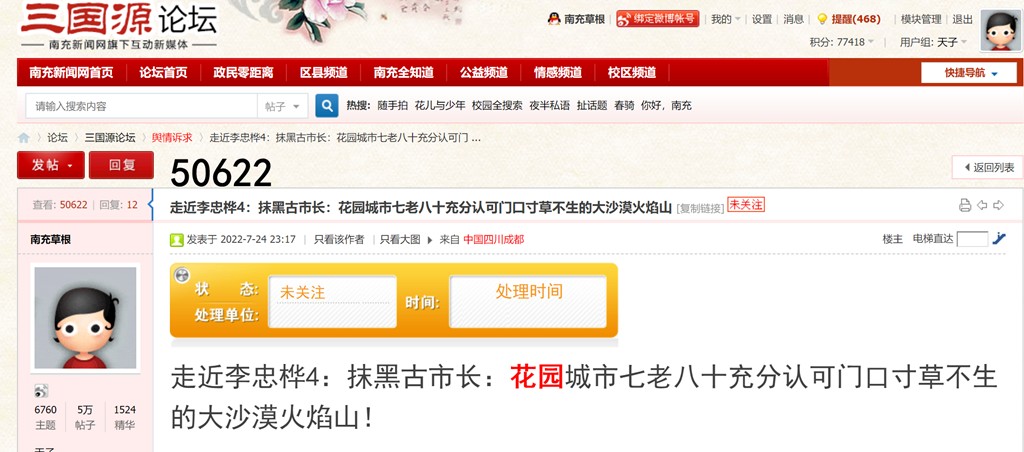Go to next thread arrow icon
This screenshot has height=452, width=1024.
click(998, 206)
